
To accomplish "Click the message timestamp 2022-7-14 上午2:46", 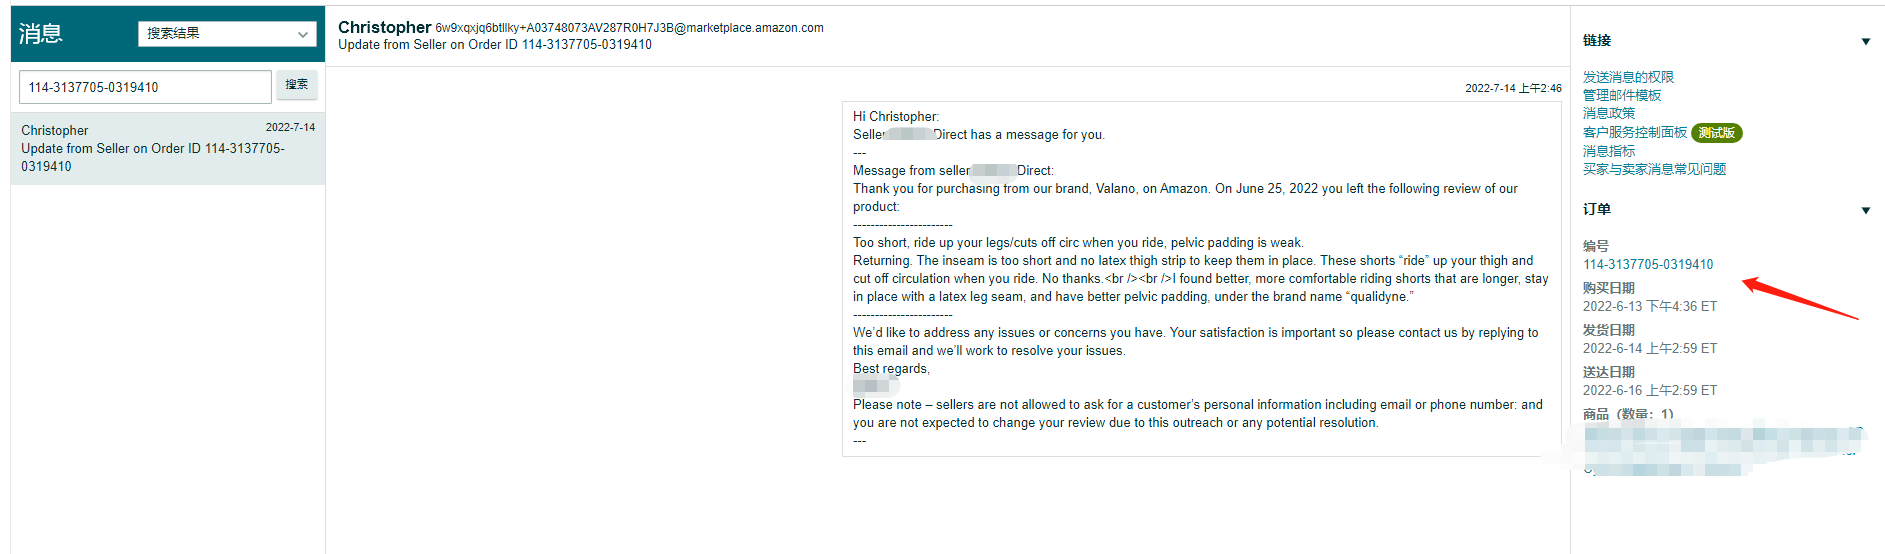I will (x=1513, y=88).
